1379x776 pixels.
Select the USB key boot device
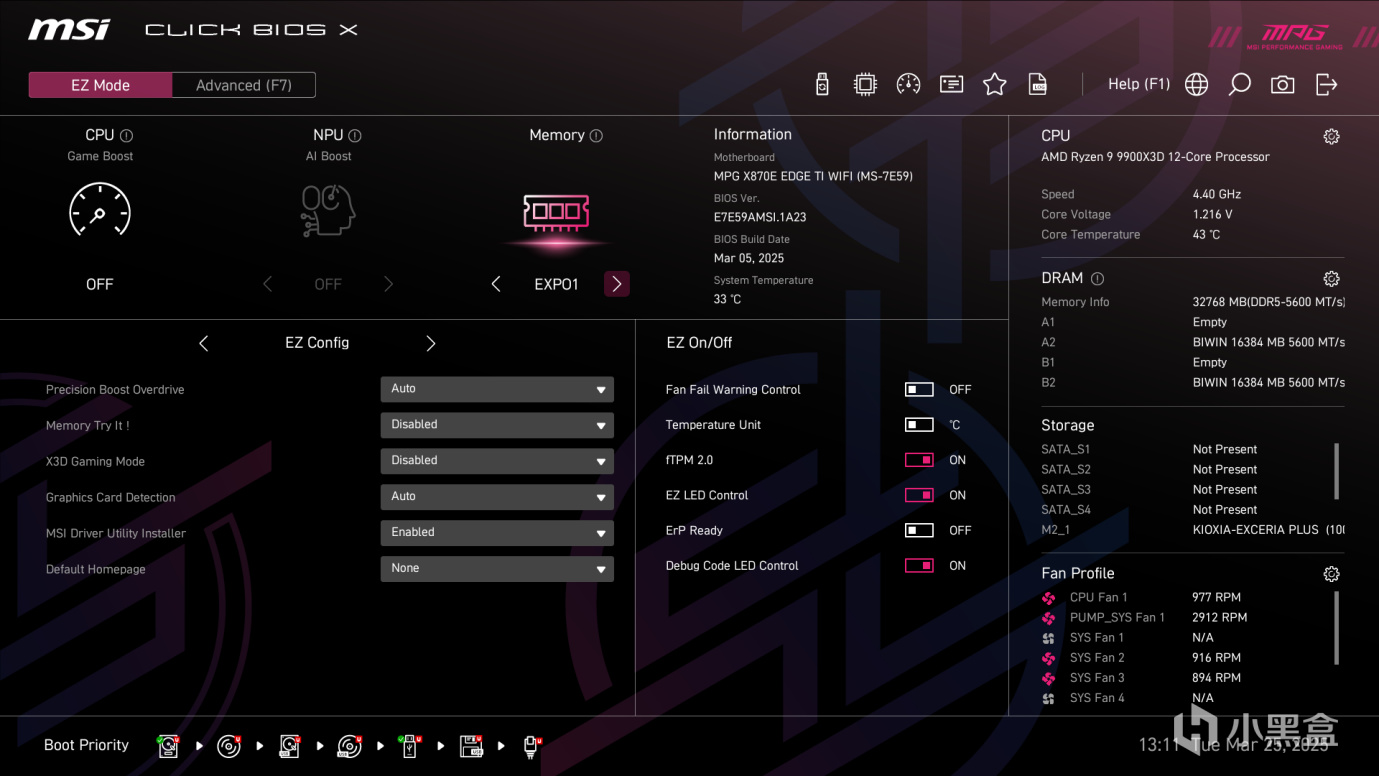pos(409,746)
